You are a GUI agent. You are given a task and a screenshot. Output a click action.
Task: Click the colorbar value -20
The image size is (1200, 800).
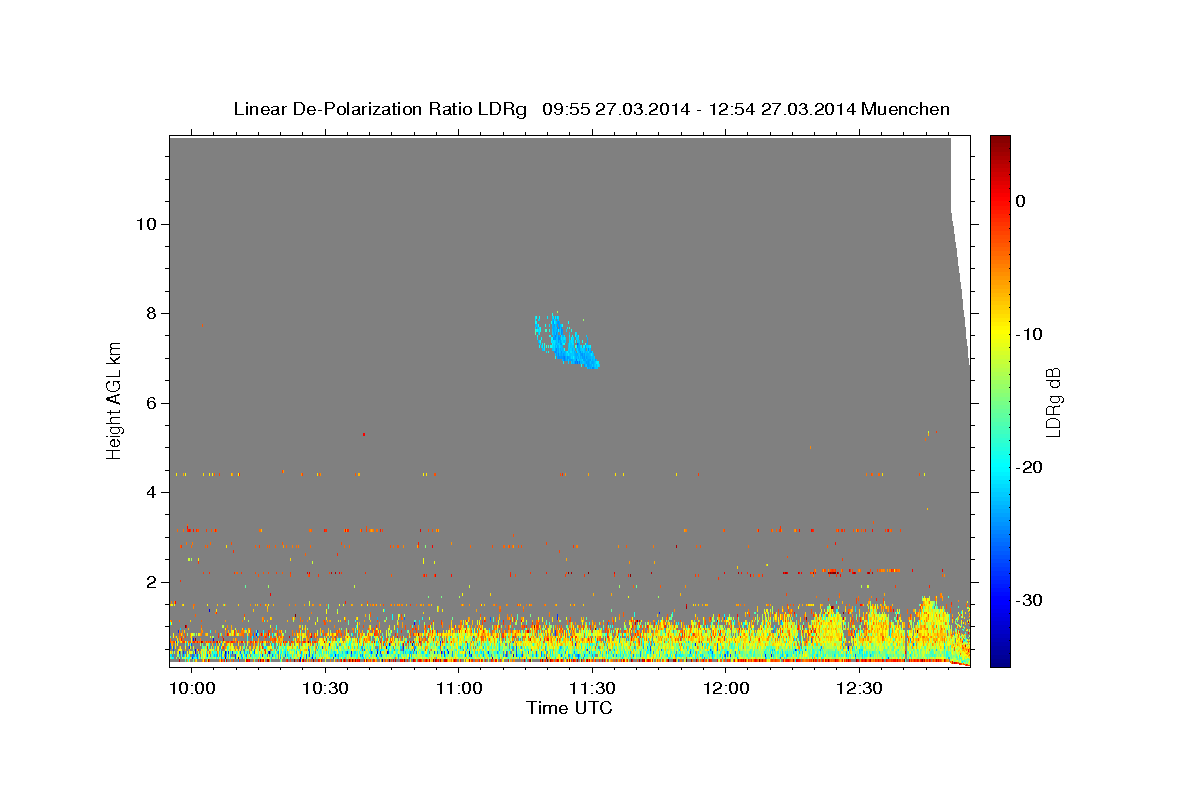click(x=1030, y=467)
